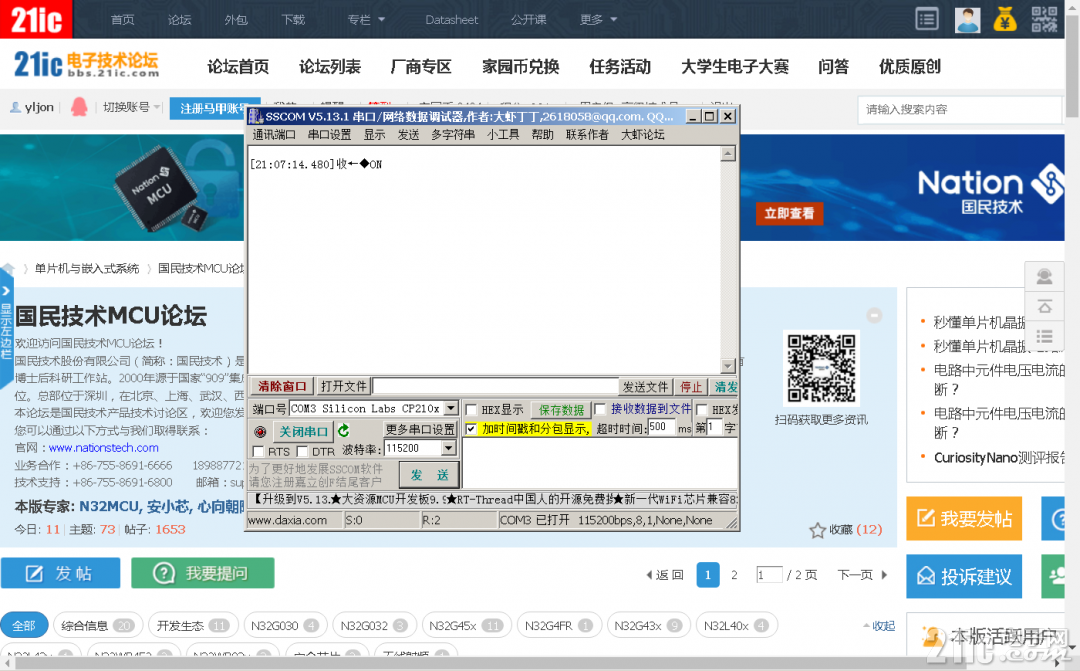Jump to page top via floating sidebar icon
This screenshot has height=671, width=1080.
[1044, 307]
